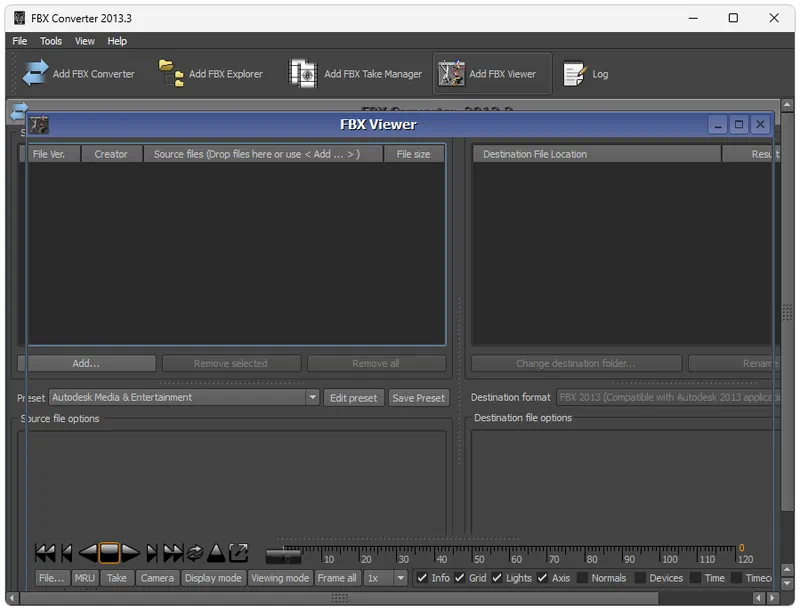
Task: Toggle loop playback icon
Action: click(x=195, y=553)
